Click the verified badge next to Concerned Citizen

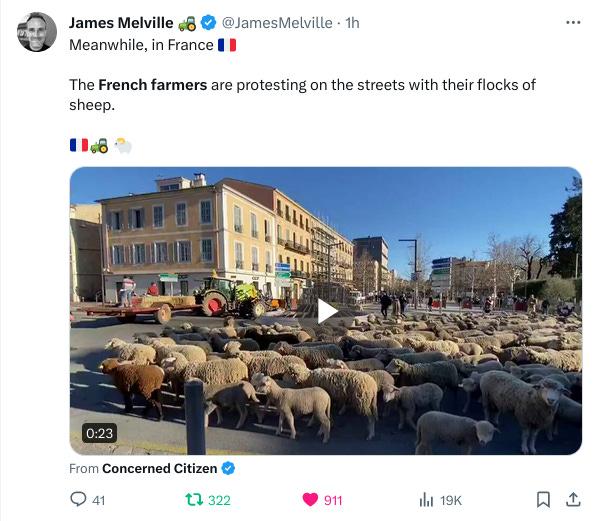tap(228, 468)
